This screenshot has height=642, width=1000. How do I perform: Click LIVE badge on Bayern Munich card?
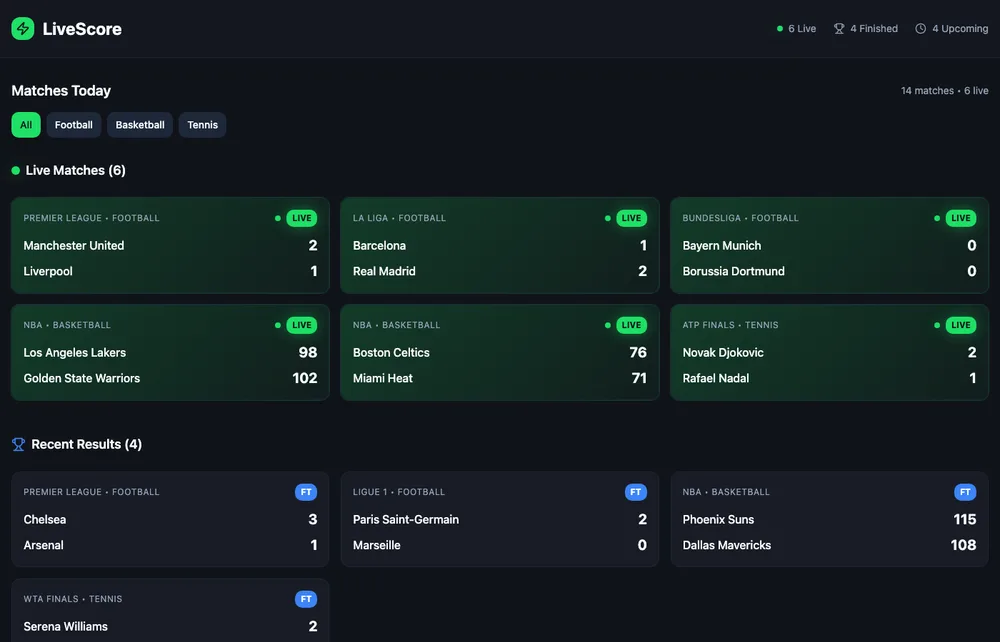[x=960, y=218]
